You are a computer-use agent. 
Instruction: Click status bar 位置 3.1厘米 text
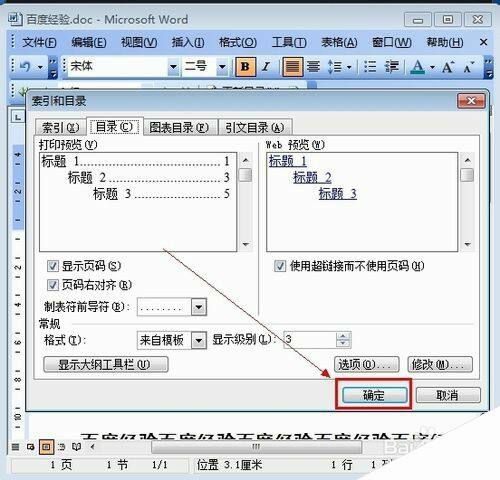[x=229, y=465]
